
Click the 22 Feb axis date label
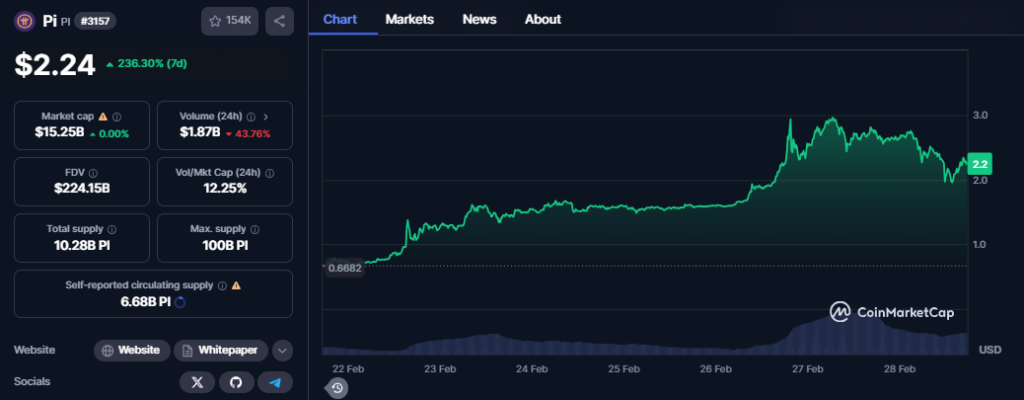347,369
